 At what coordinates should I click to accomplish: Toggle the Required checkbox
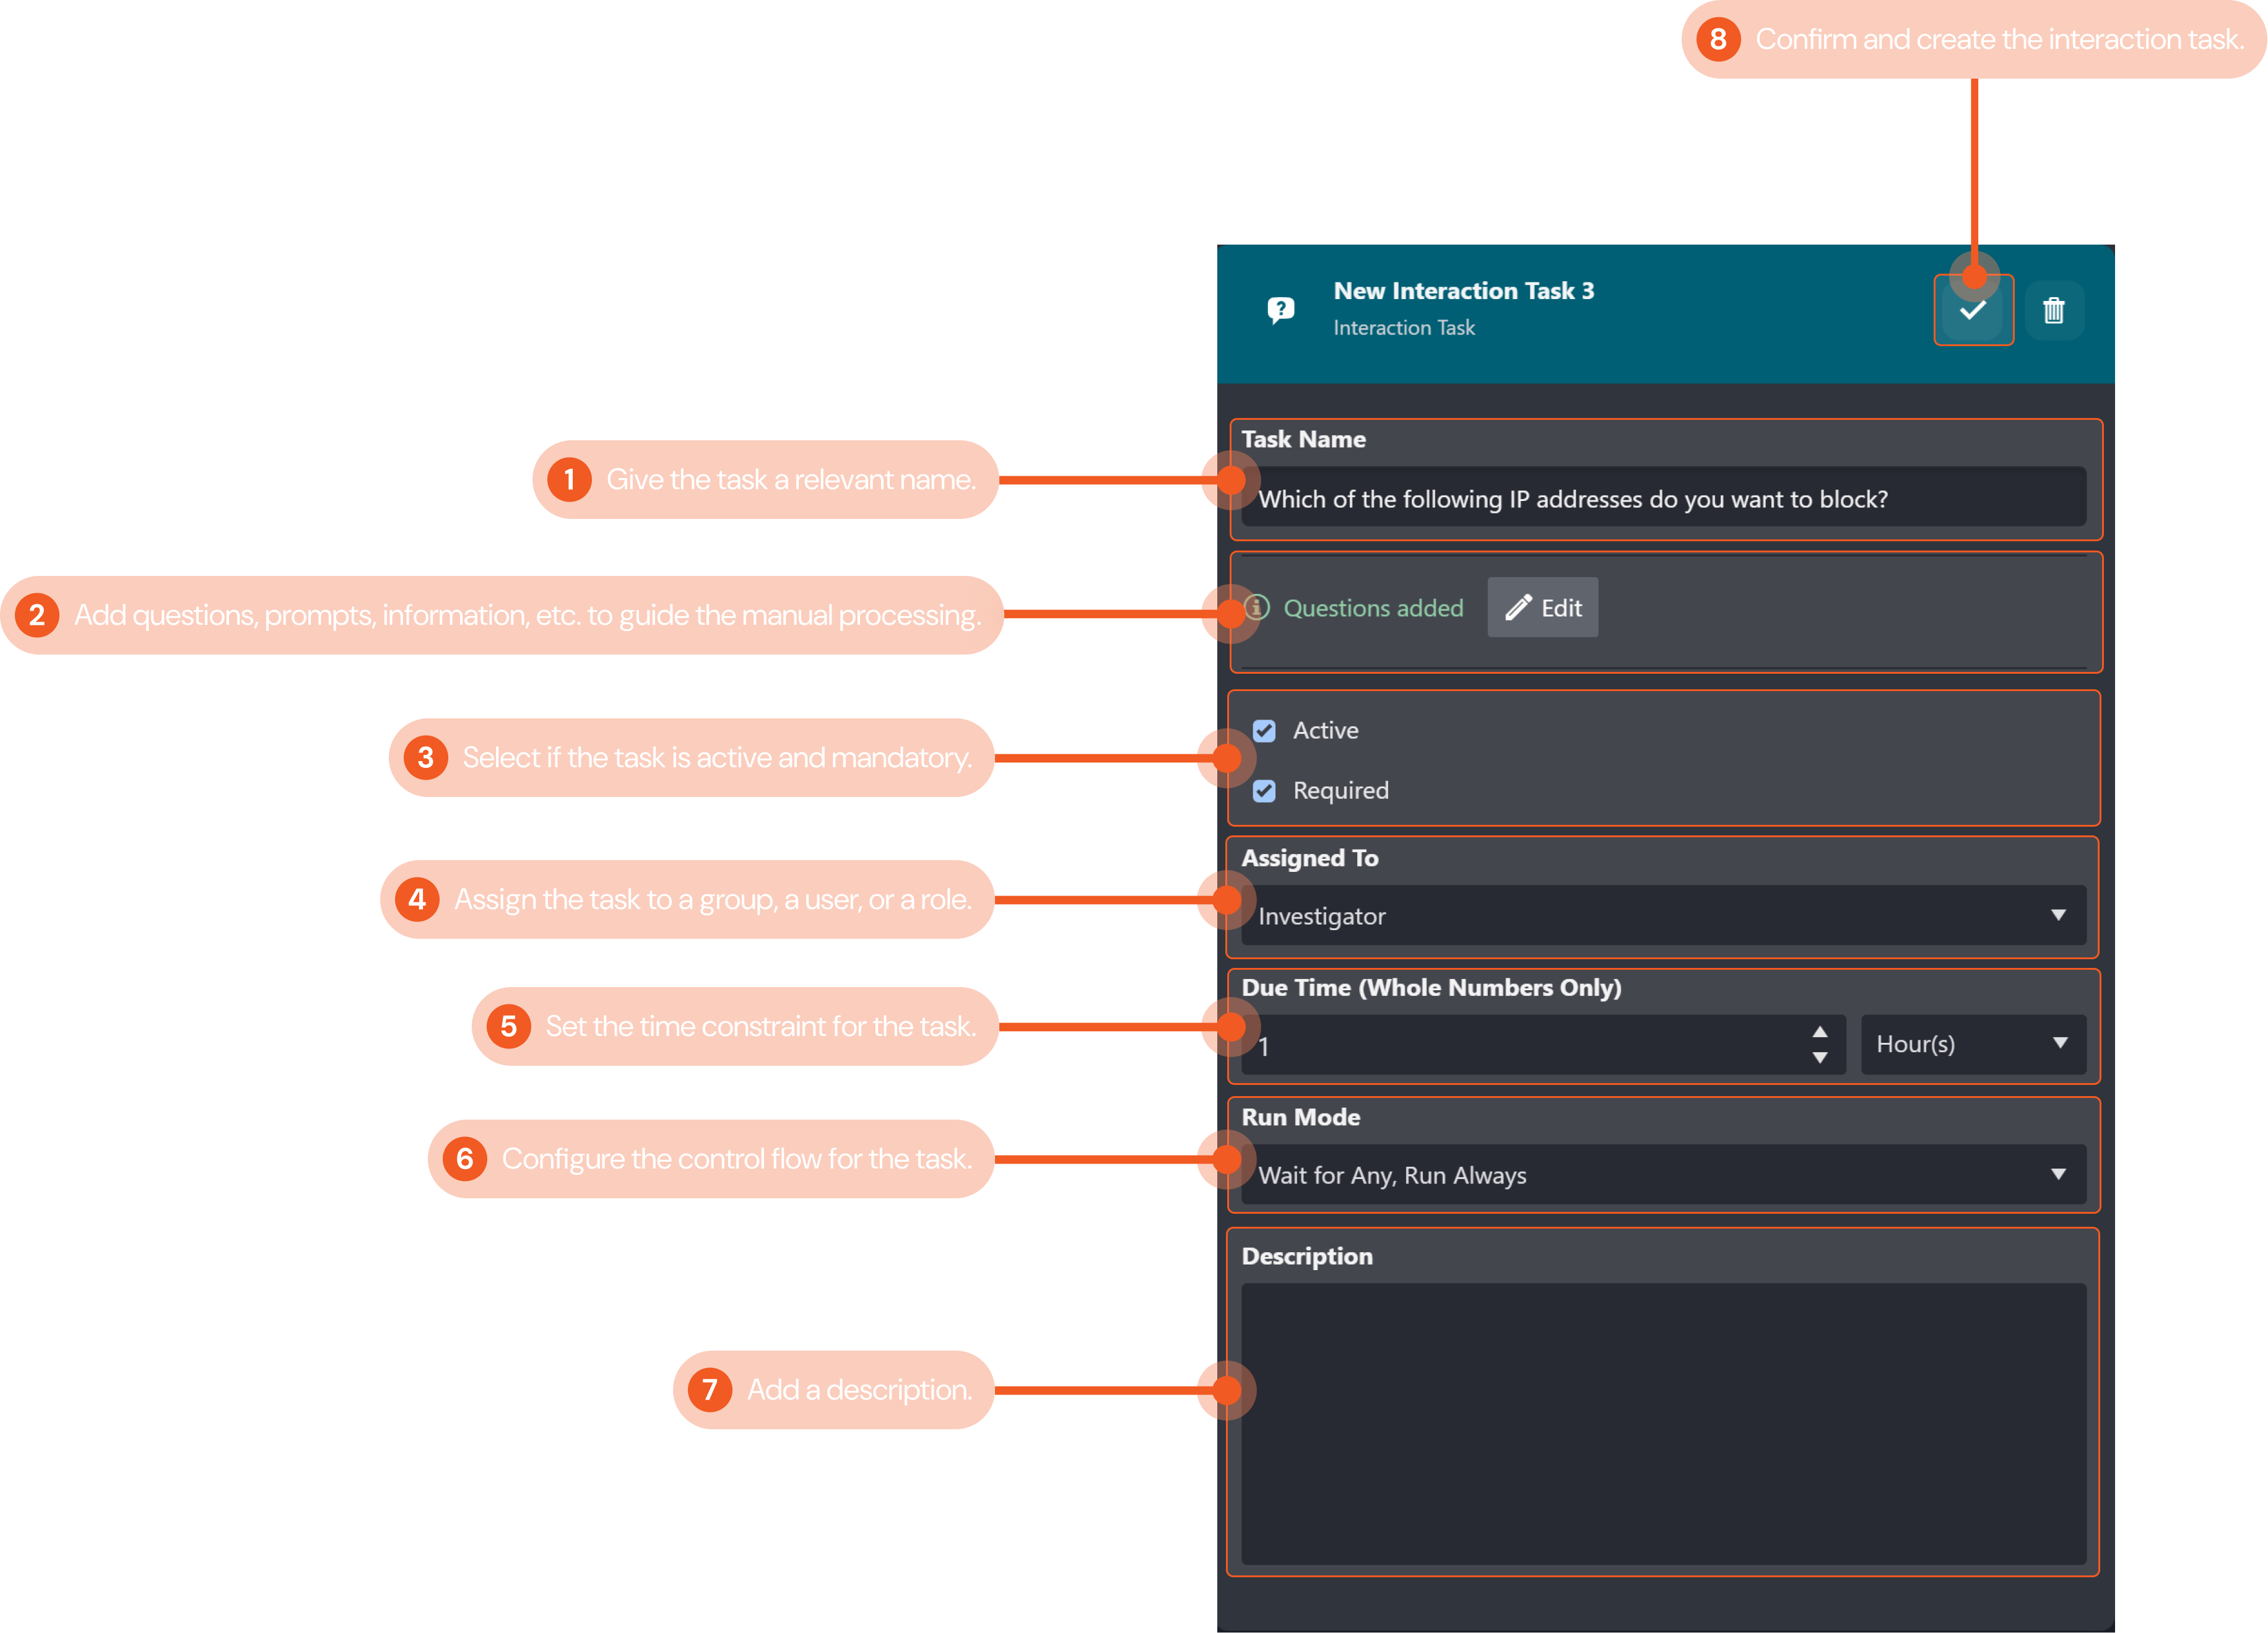click(1264, 791)
